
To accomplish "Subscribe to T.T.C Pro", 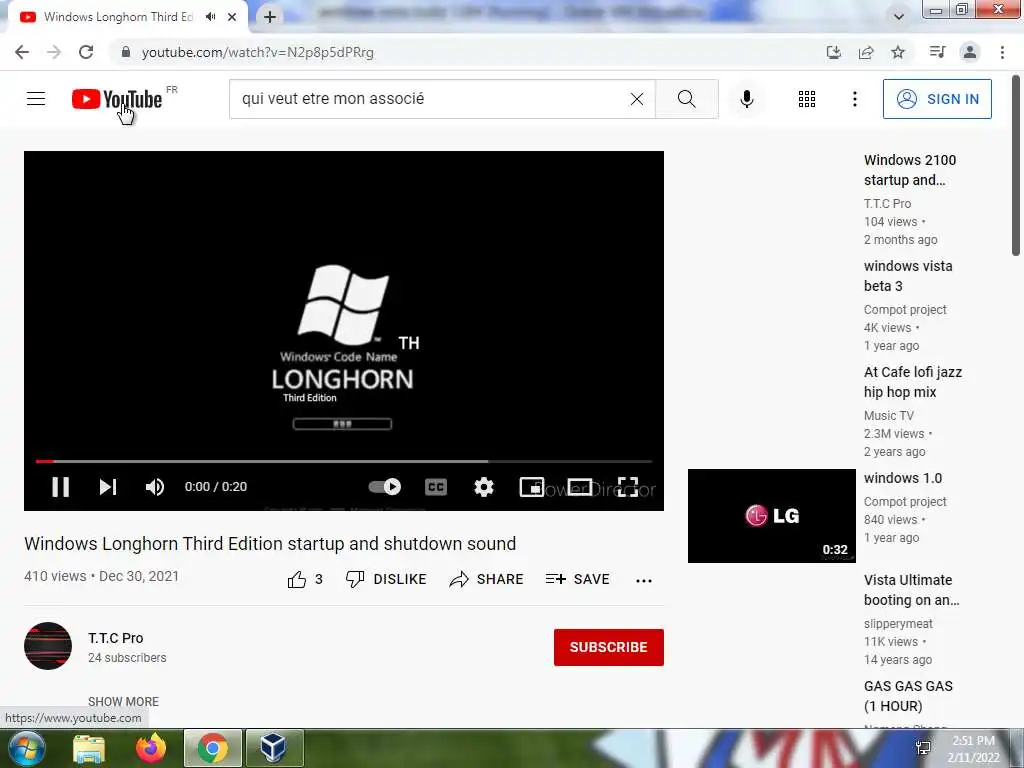I will pos(609,647).
